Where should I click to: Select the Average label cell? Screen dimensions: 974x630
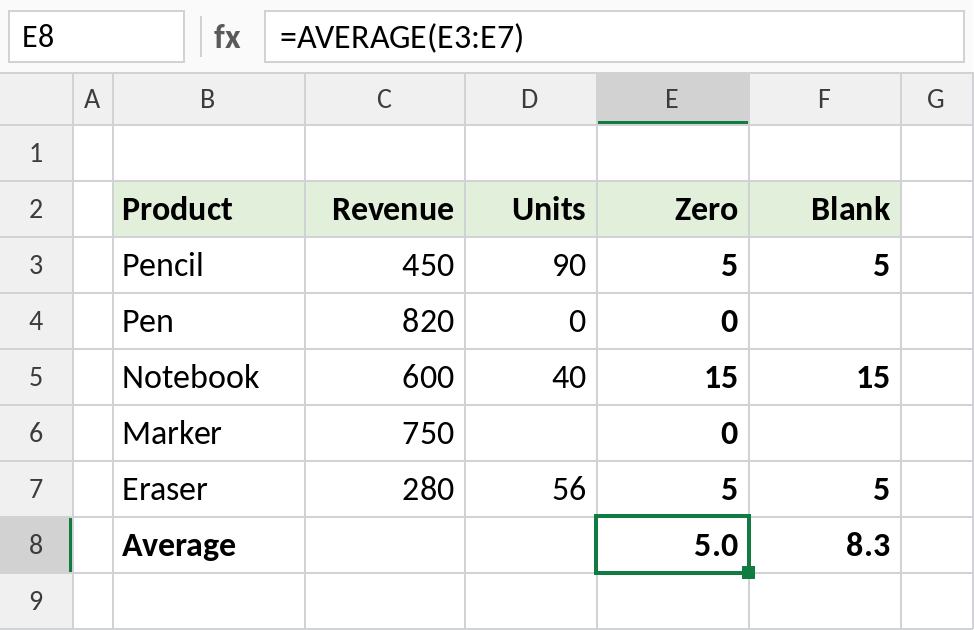209,544
